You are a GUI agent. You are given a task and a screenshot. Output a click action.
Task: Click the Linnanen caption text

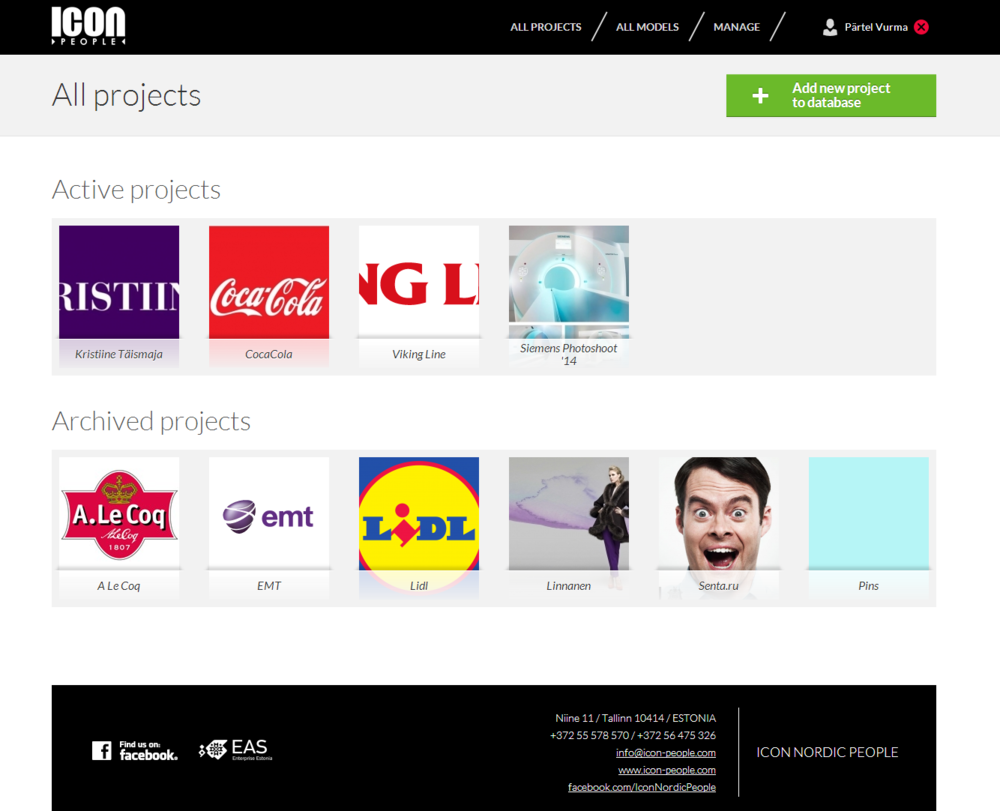point(568,586)
